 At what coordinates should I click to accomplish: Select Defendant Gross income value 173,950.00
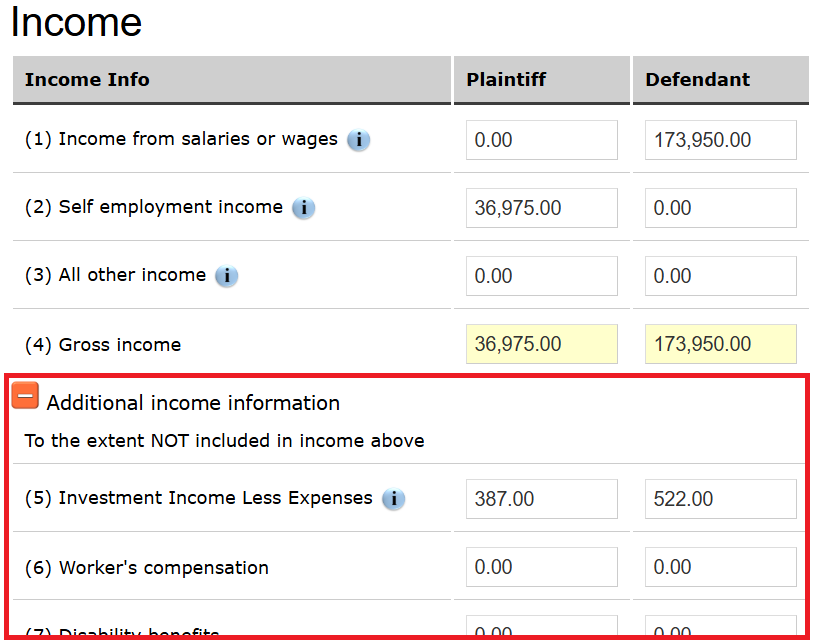coord(721,344)
